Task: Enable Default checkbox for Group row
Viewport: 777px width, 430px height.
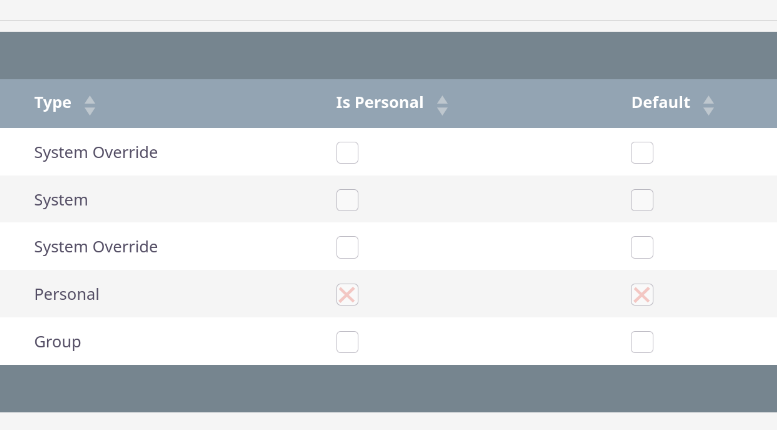Action: 642,342
